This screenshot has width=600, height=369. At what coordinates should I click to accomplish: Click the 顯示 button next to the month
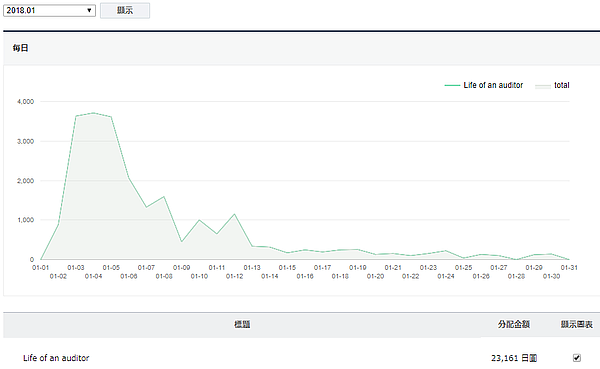pyautogui.click(x=125, y=10)
